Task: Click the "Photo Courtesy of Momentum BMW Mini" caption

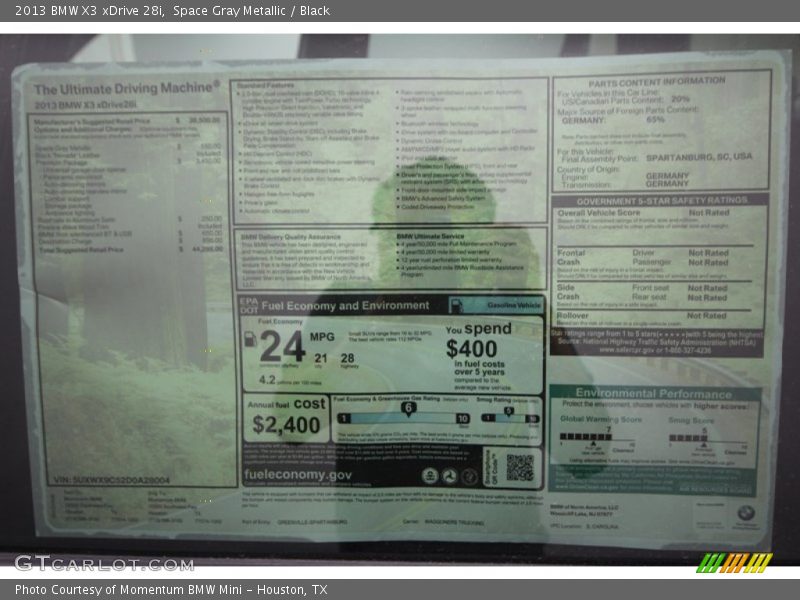Action: coord(128,590)
